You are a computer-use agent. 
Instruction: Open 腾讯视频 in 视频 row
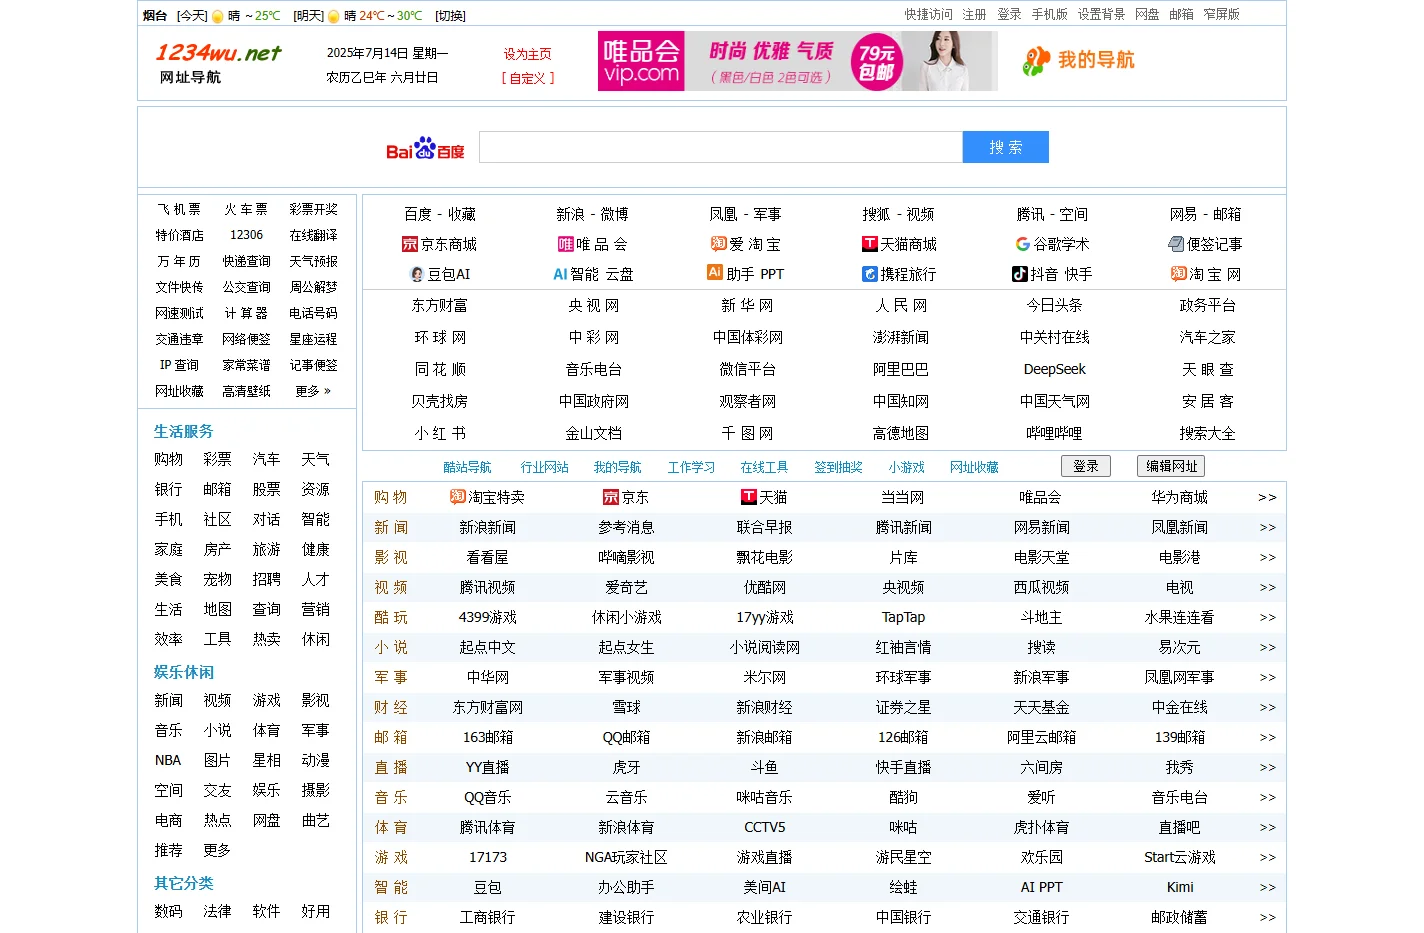click(x=487, y=587)
